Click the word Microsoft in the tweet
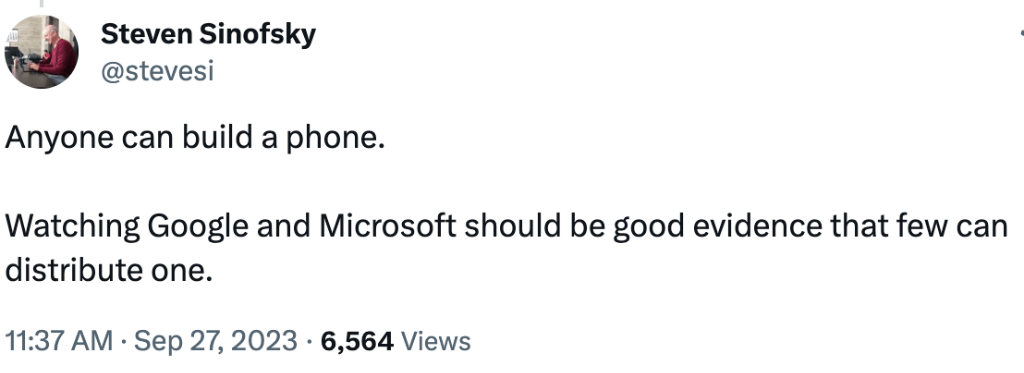1024x373 pixels. coord(388,226)
